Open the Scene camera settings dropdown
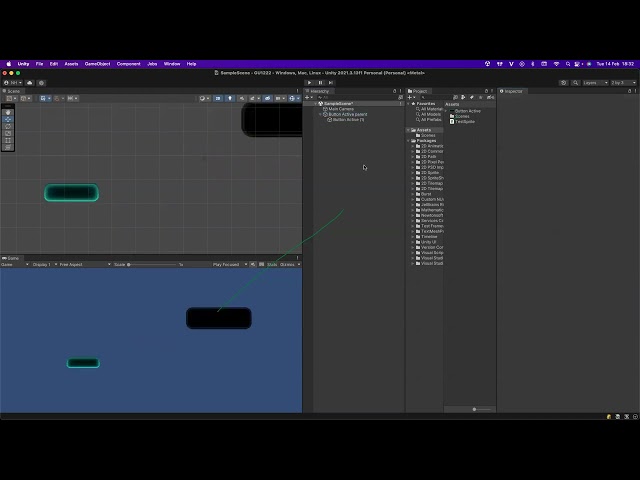Screen dimensions: 640x480 [x=280, y=98]
